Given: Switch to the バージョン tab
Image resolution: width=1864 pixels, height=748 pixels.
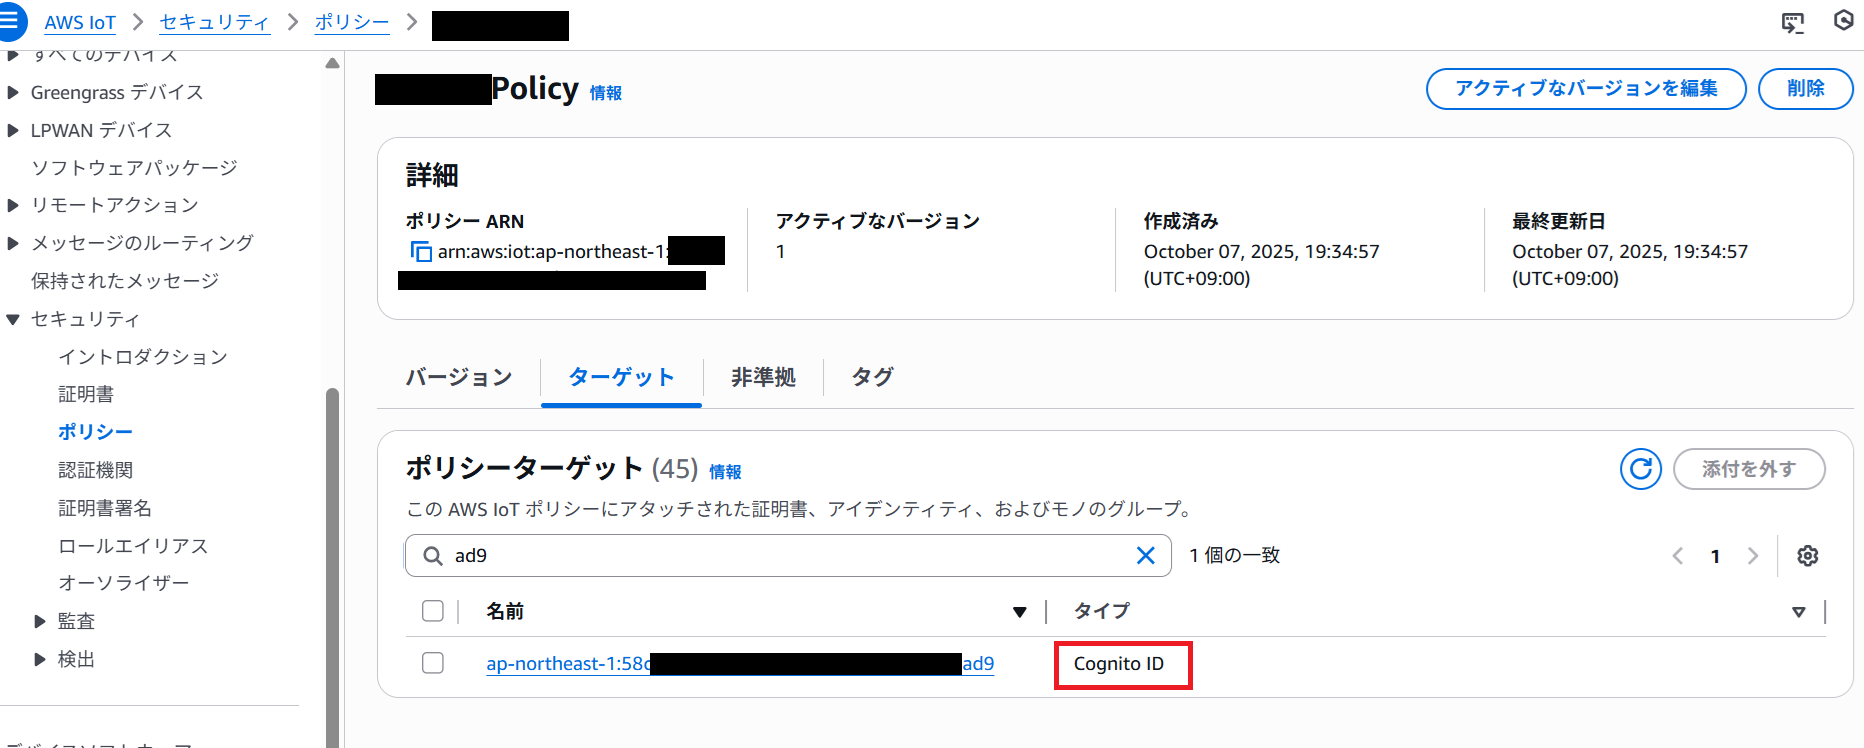Looking at the screenshot, I should (x=459, y=377).
